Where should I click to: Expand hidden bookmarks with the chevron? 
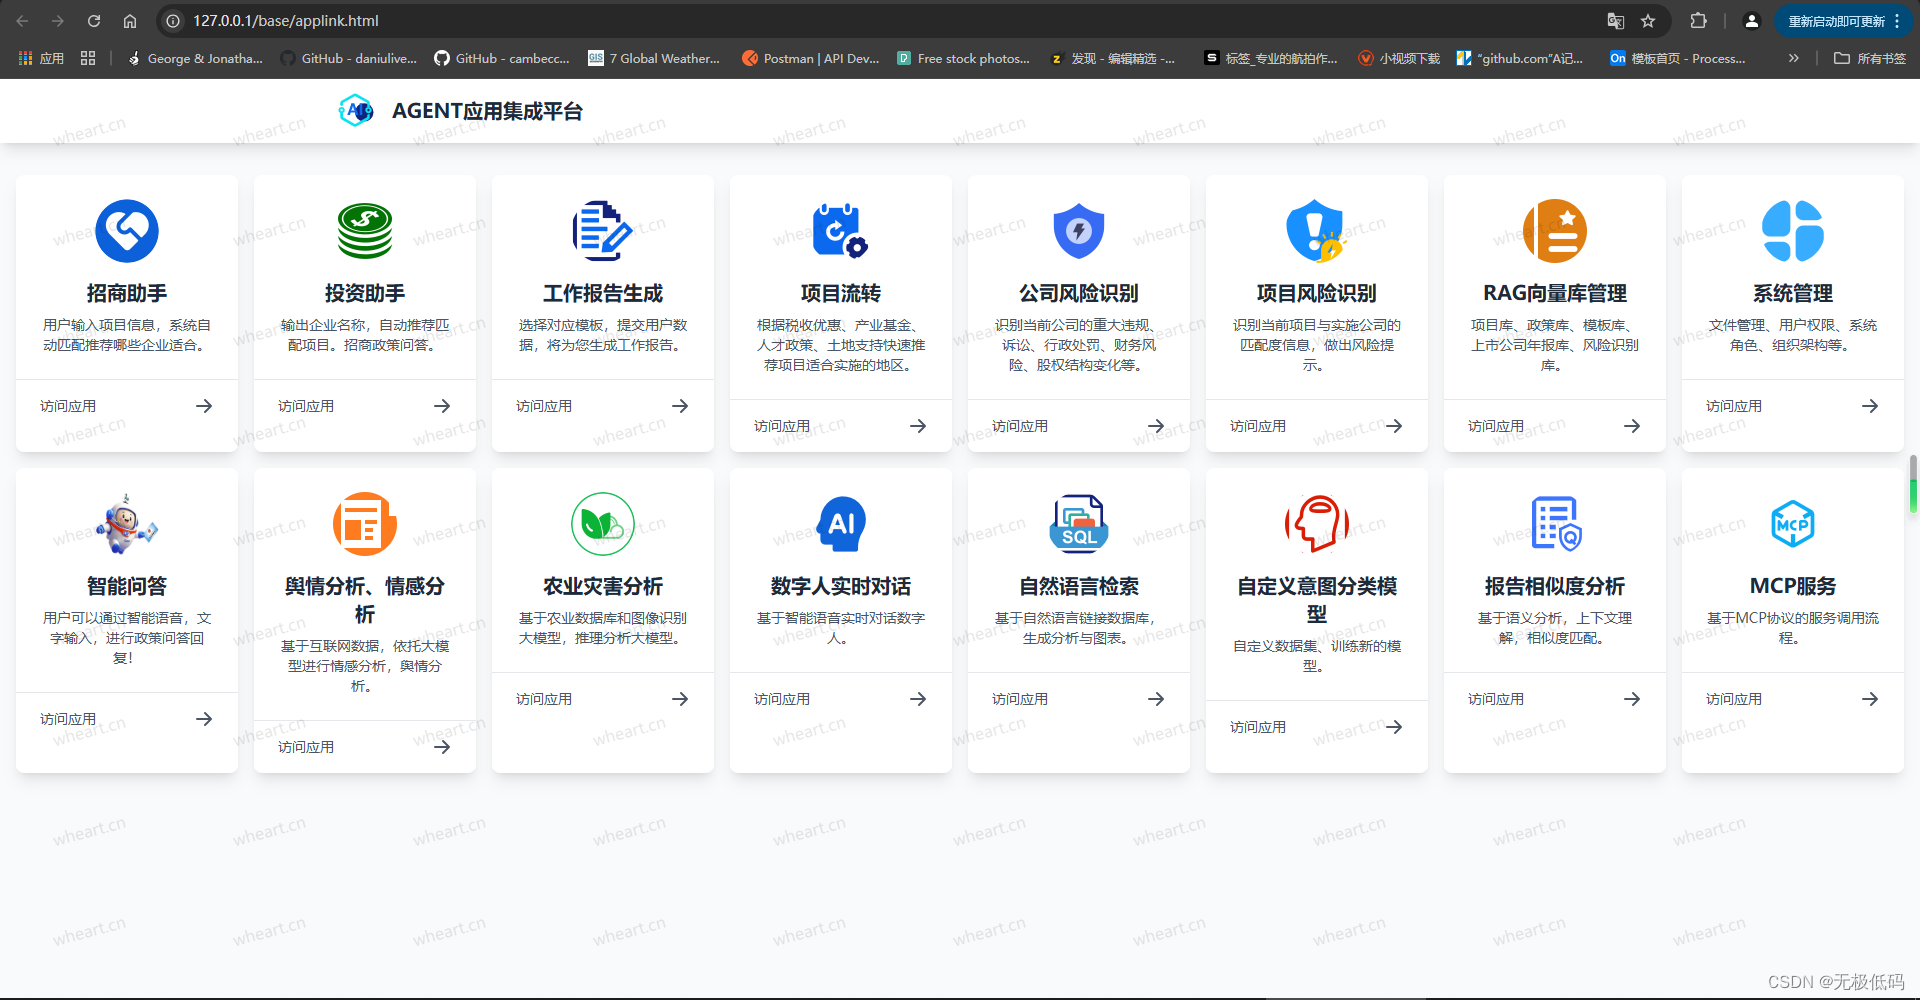pyautogui.click(x=1794, y=58)
